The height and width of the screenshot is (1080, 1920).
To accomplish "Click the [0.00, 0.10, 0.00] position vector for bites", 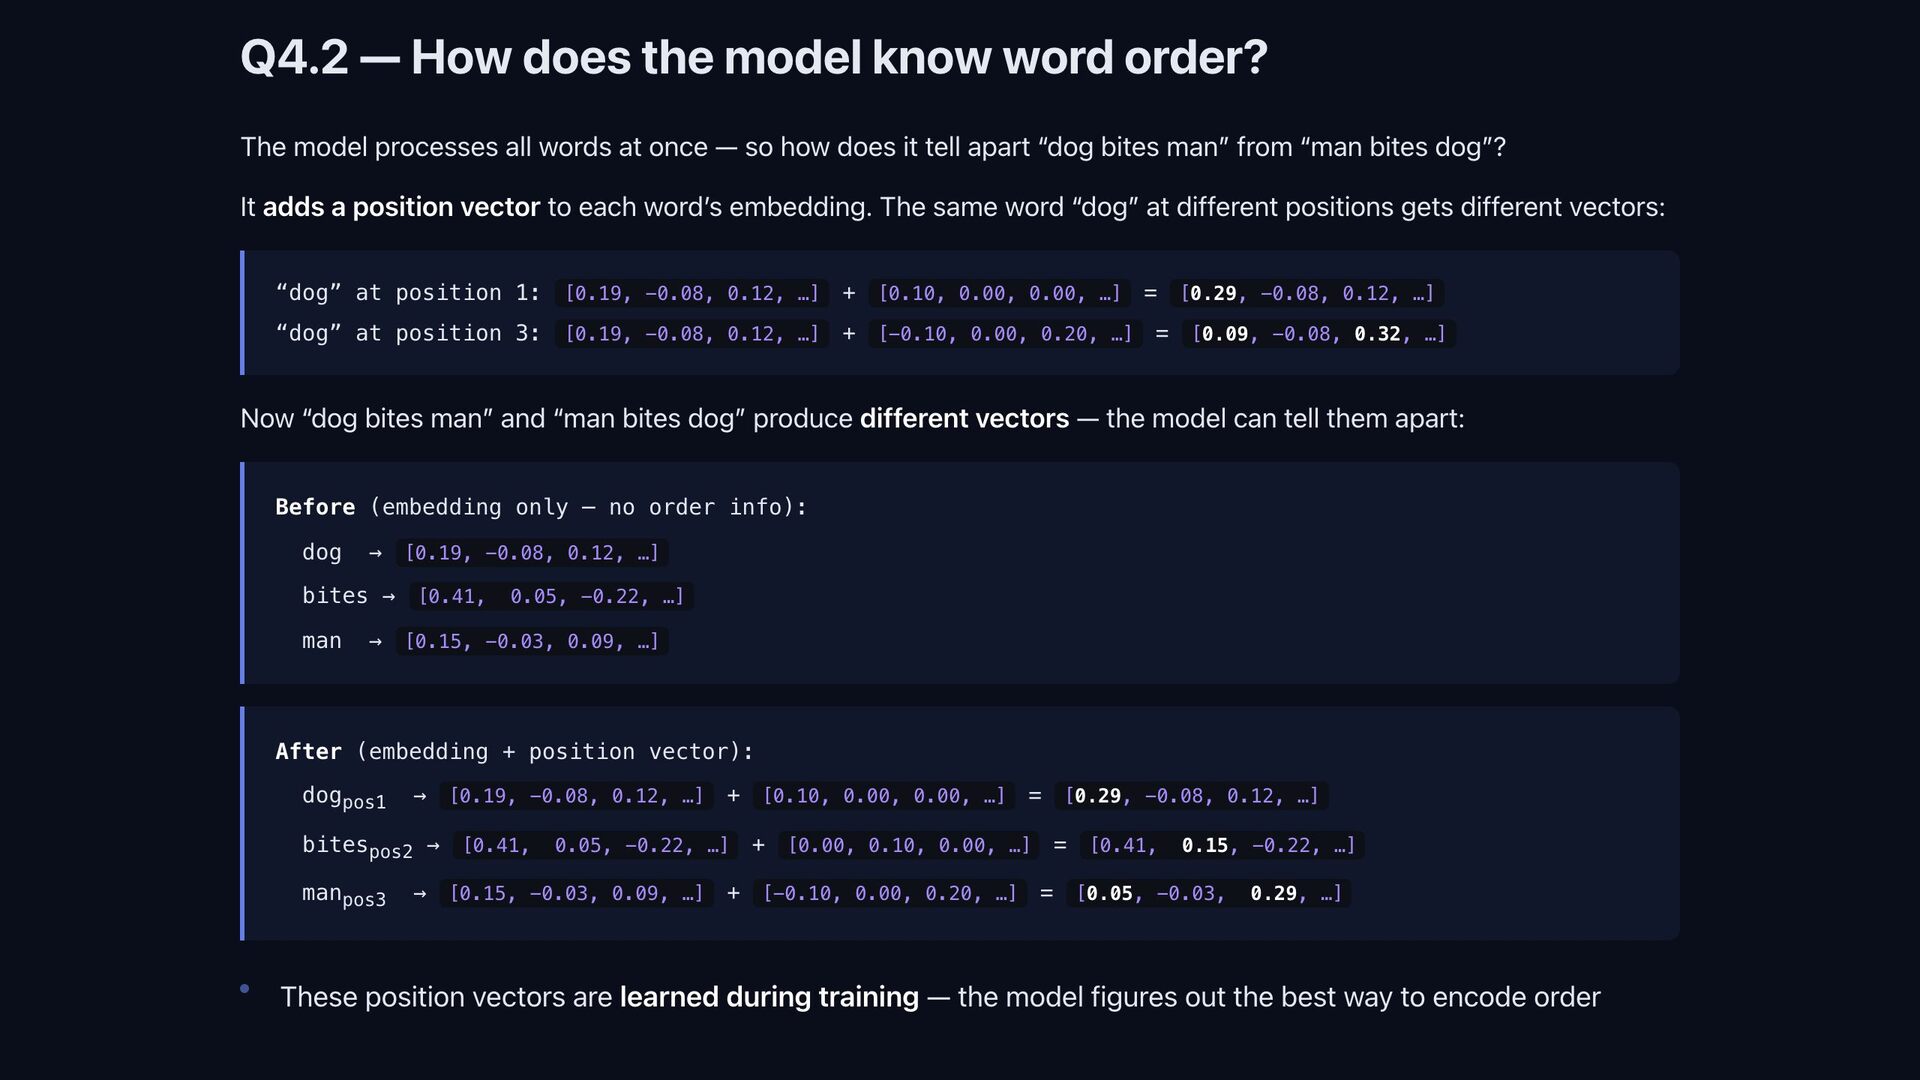I will coord(908,846).
